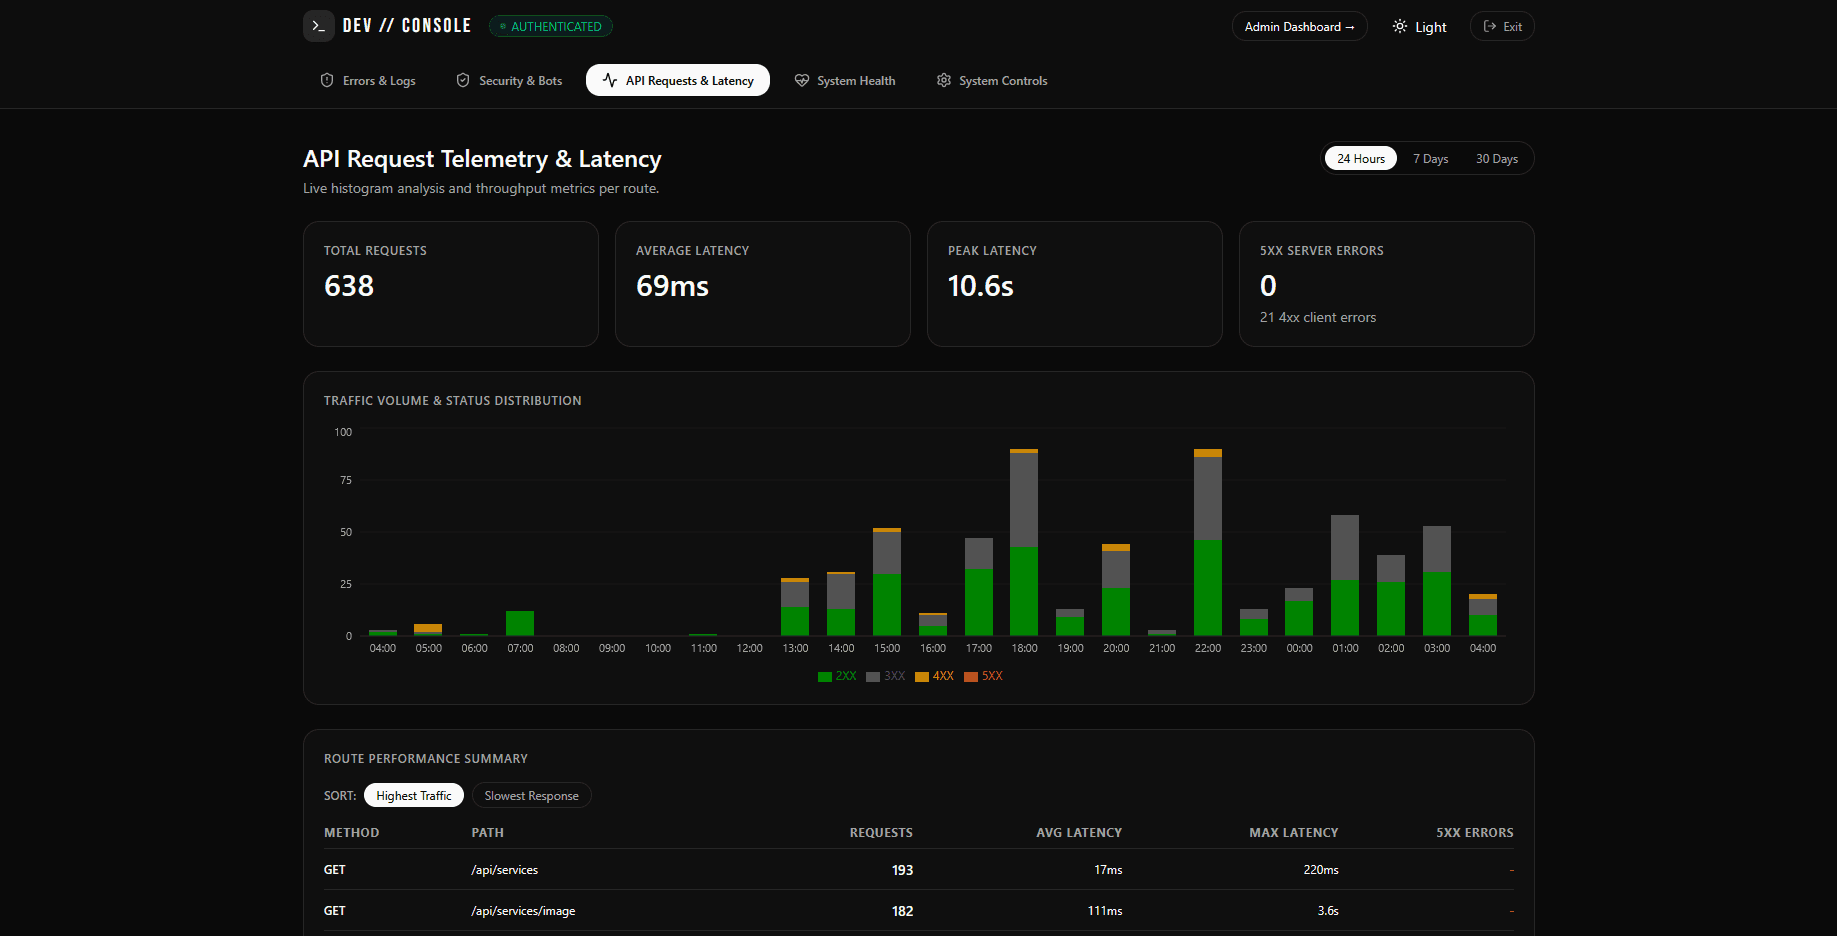Click the /api/services/image path row

(x=919, y=911)
